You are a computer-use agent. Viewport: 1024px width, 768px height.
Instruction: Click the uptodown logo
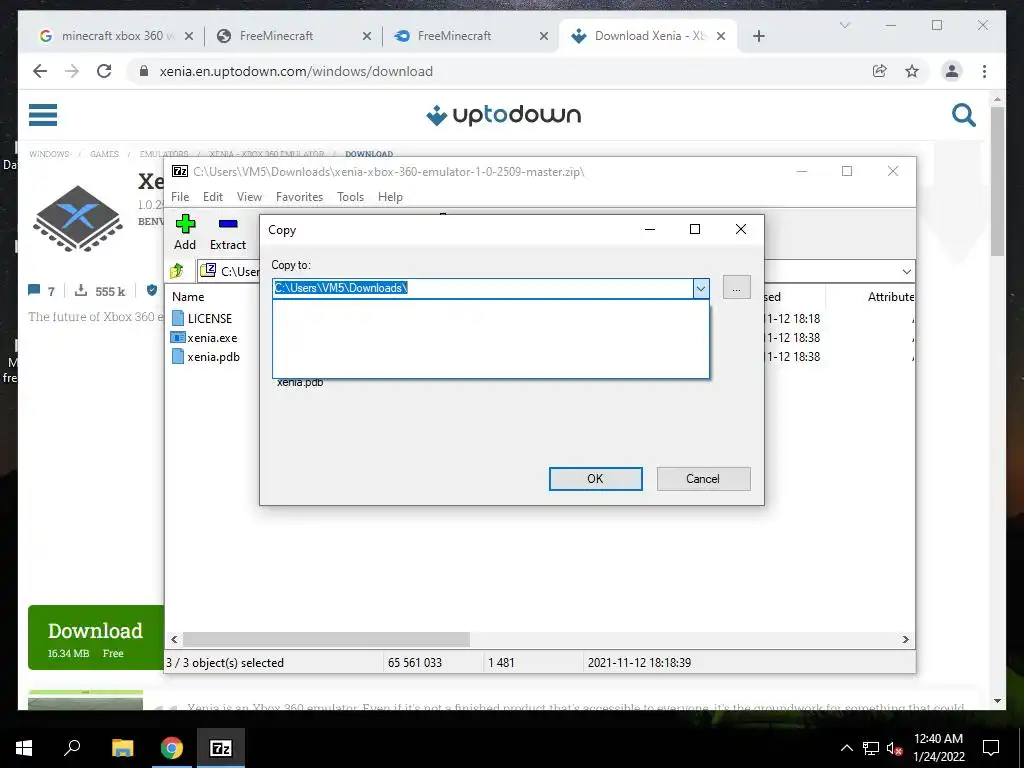point(503,115)
